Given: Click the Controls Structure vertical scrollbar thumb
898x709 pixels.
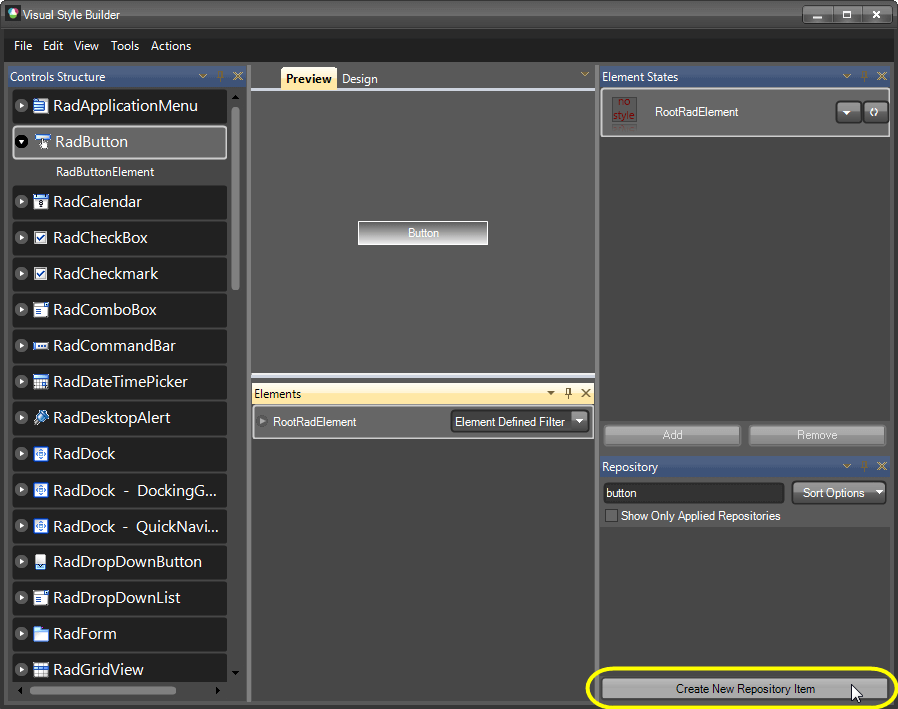Looking at the screenshot, I should 235,199.
